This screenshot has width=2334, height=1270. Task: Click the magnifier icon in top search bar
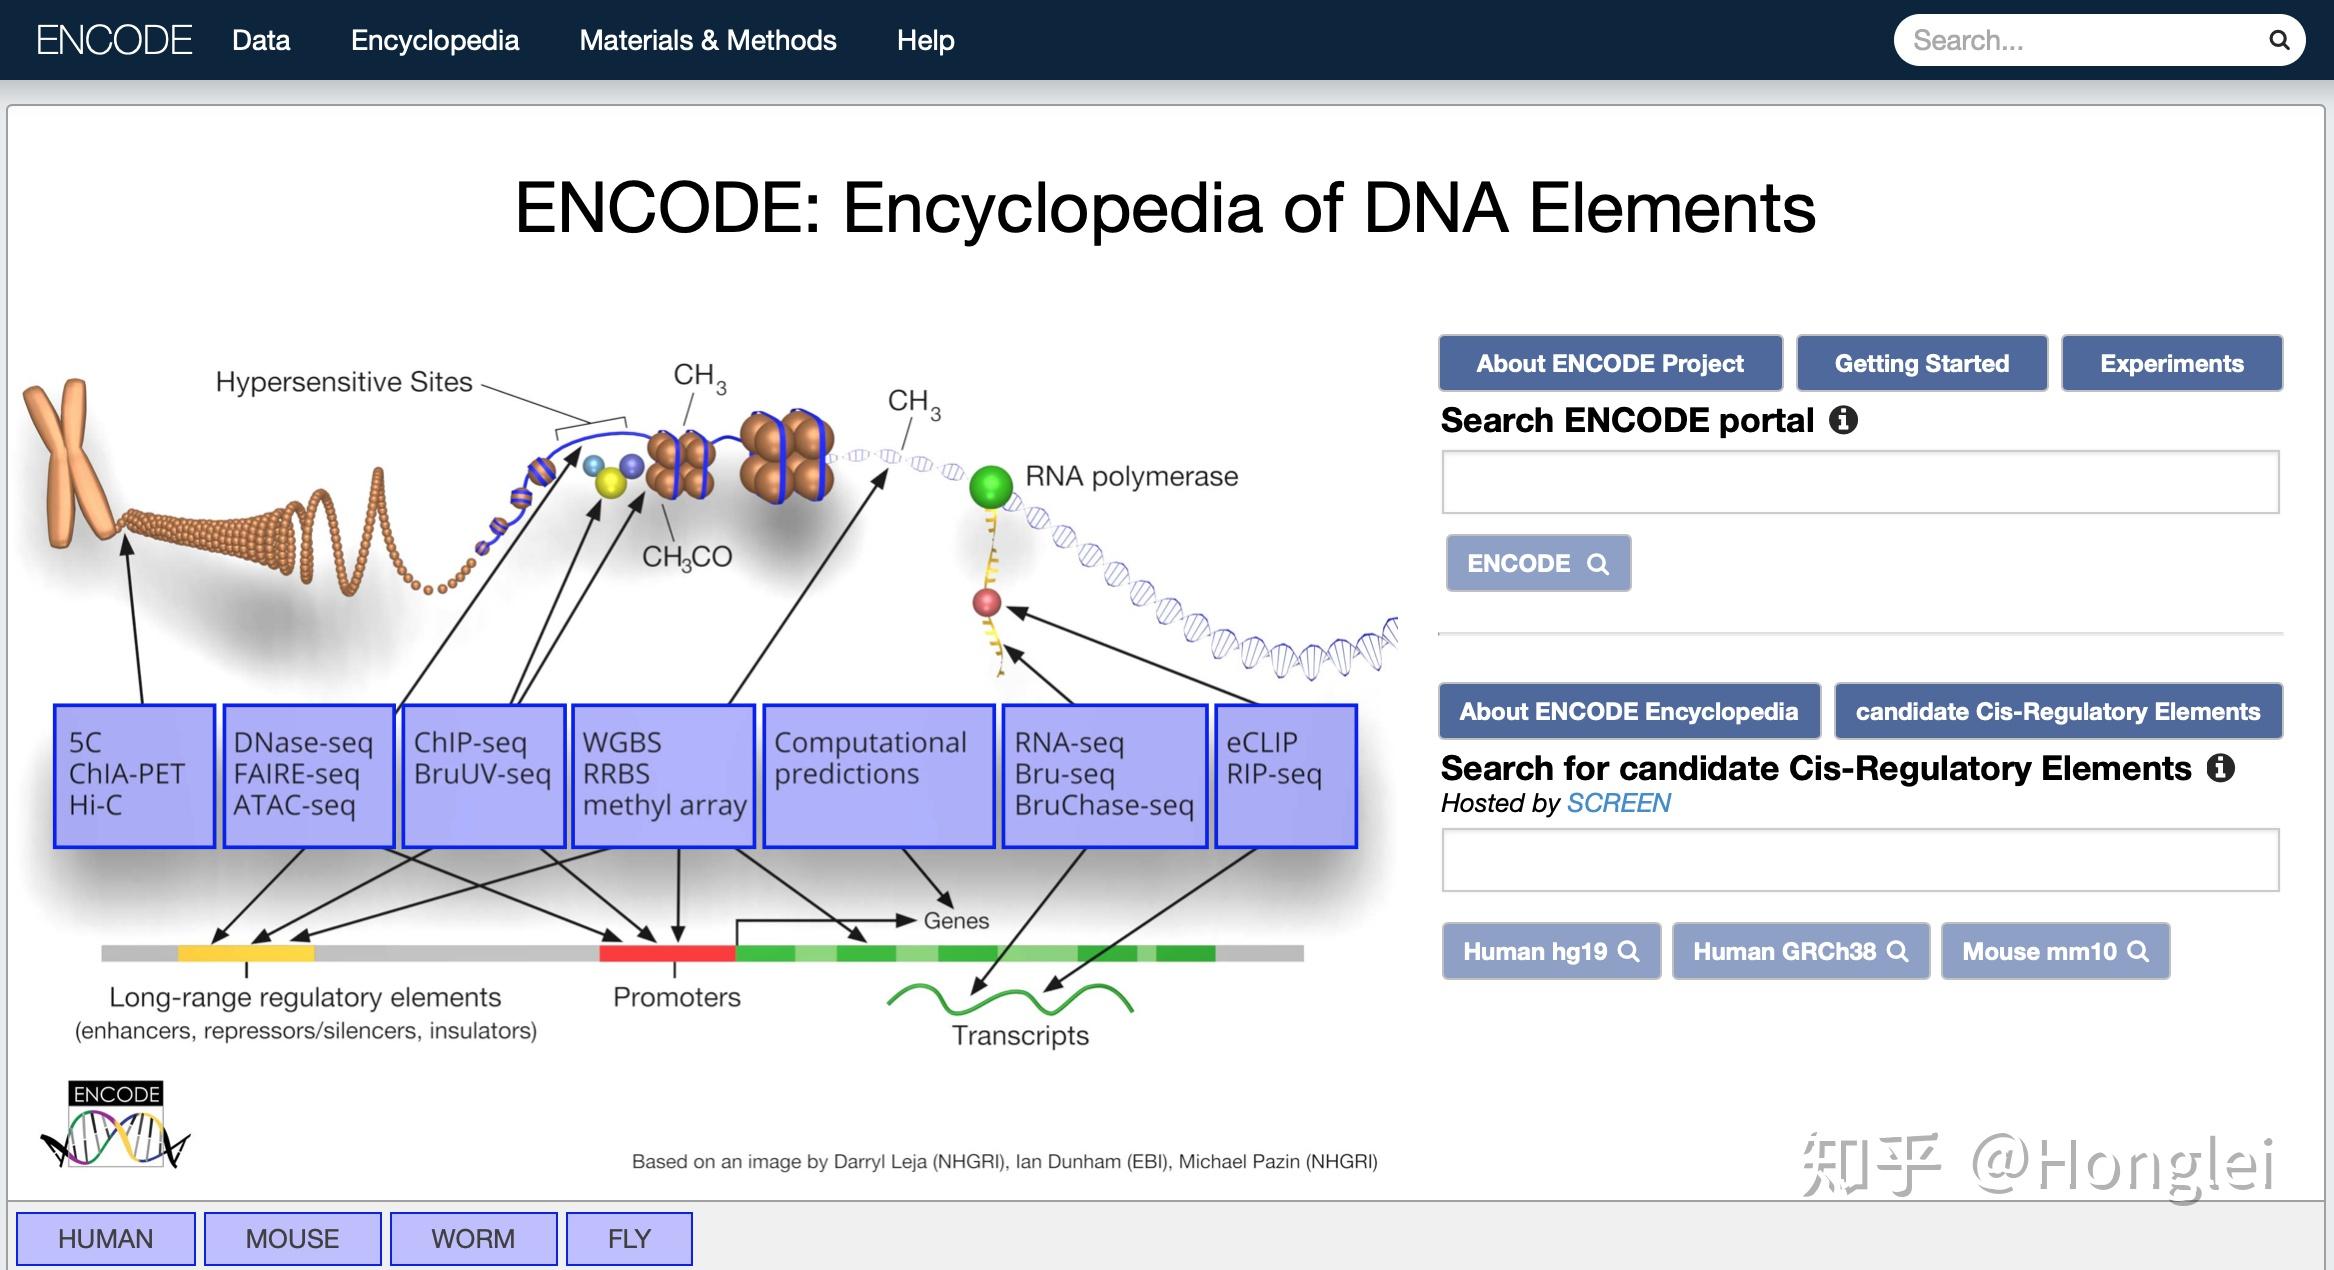[x=2278, y=40]
